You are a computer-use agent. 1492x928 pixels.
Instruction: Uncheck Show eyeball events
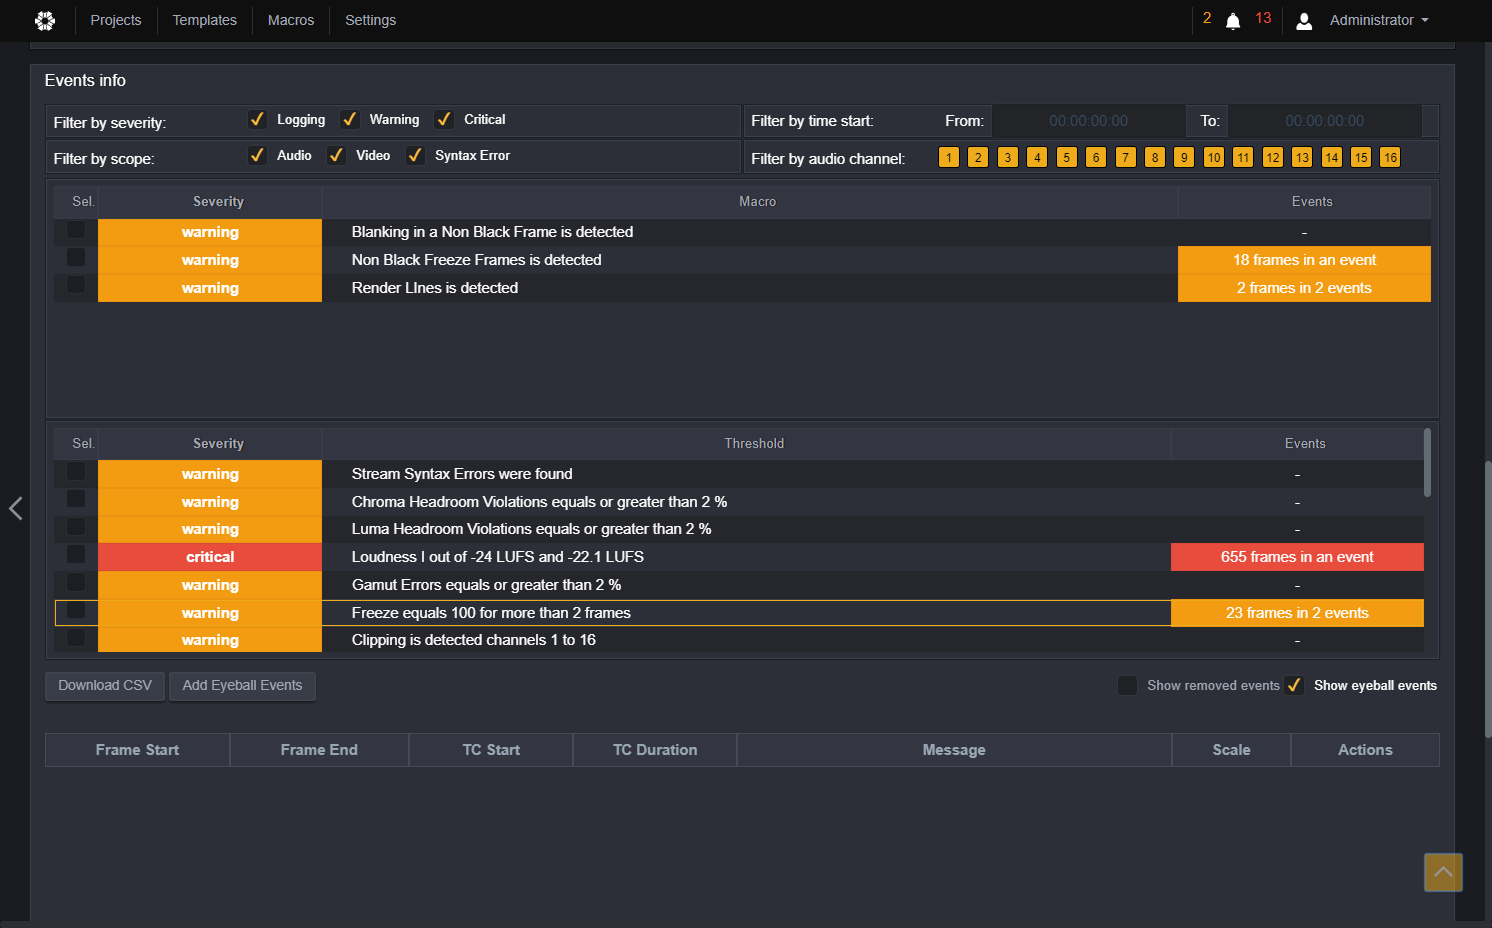(1294, 685)
